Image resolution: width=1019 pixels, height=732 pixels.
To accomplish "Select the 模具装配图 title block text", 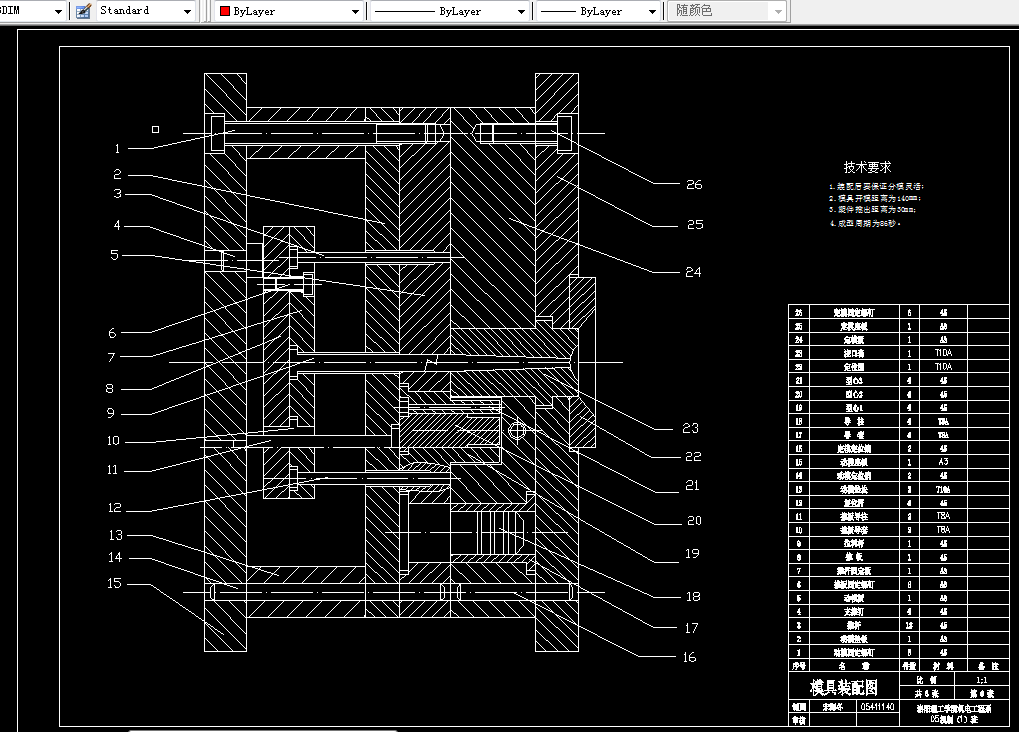I will coord(844,687).
